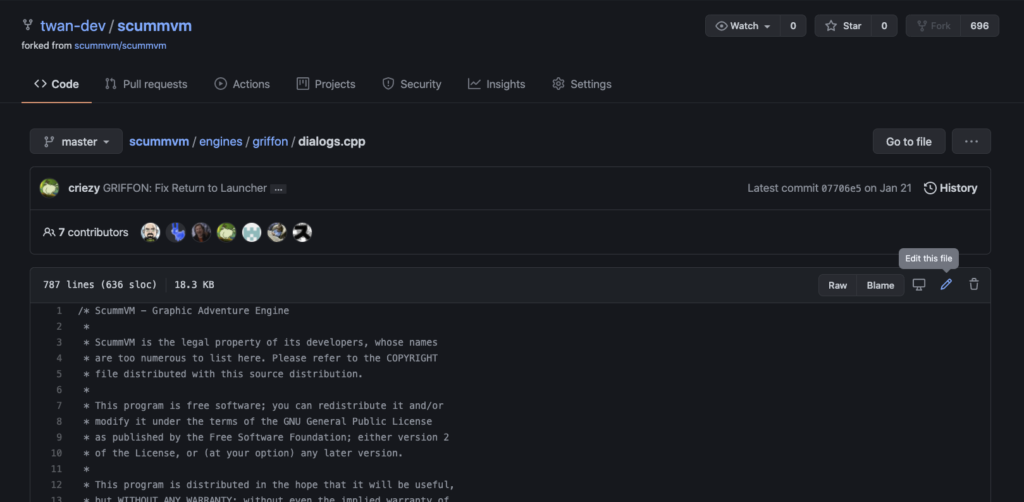
Task: Click third contributor avatar
Action: click(201, 232)
